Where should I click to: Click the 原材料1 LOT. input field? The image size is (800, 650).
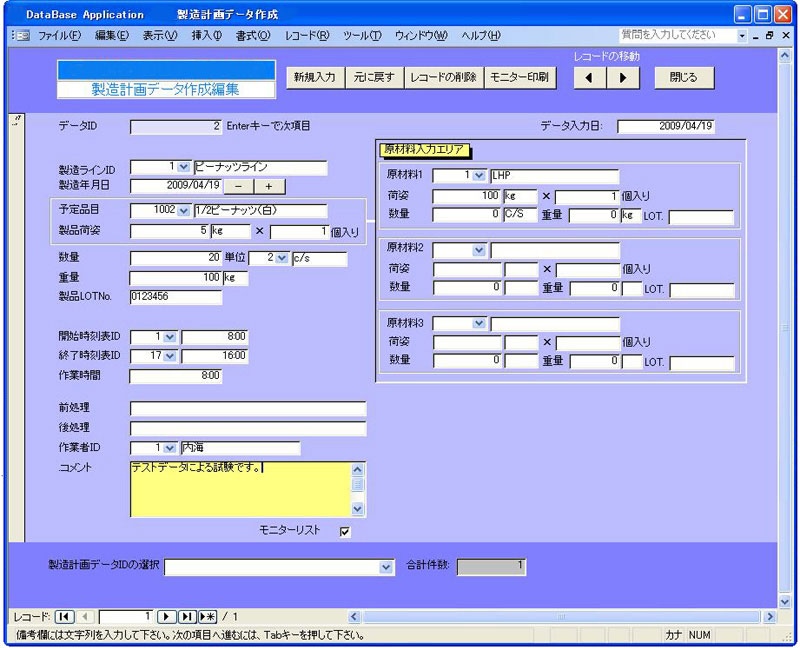701,217
